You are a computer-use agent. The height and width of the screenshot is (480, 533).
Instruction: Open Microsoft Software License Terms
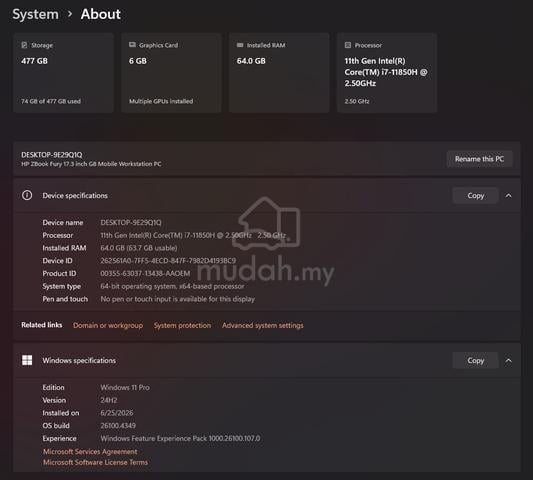pyautogui.click(x=96, y=462)
